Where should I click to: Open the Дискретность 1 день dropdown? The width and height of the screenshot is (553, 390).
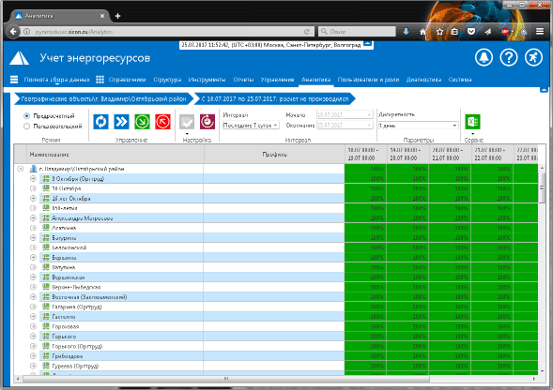(x=418, y=125)
